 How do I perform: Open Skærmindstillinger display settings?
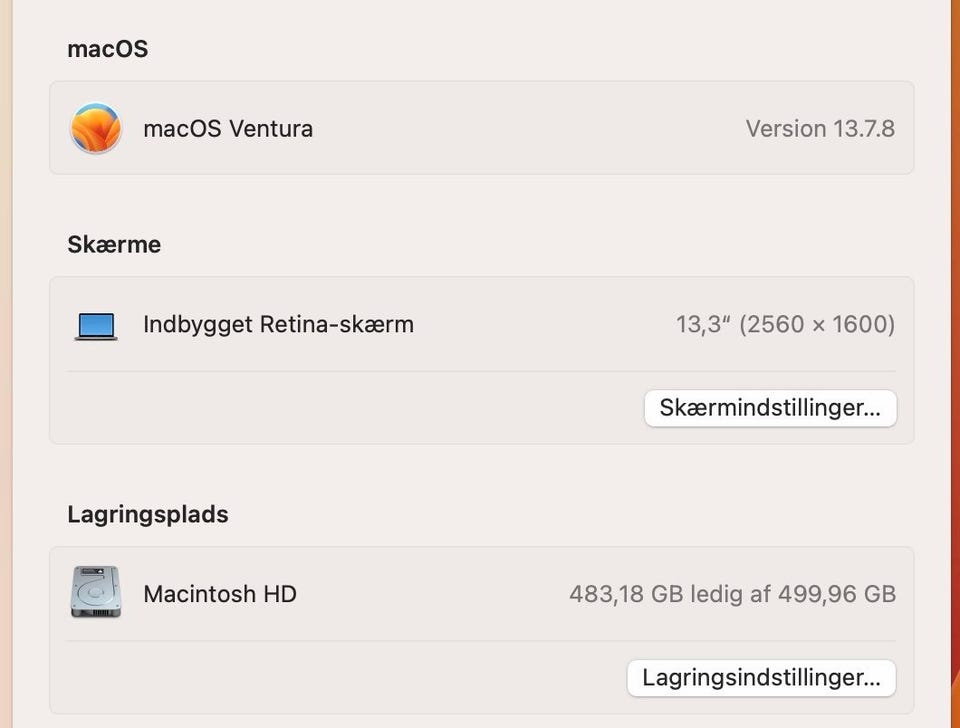(770, 408)
